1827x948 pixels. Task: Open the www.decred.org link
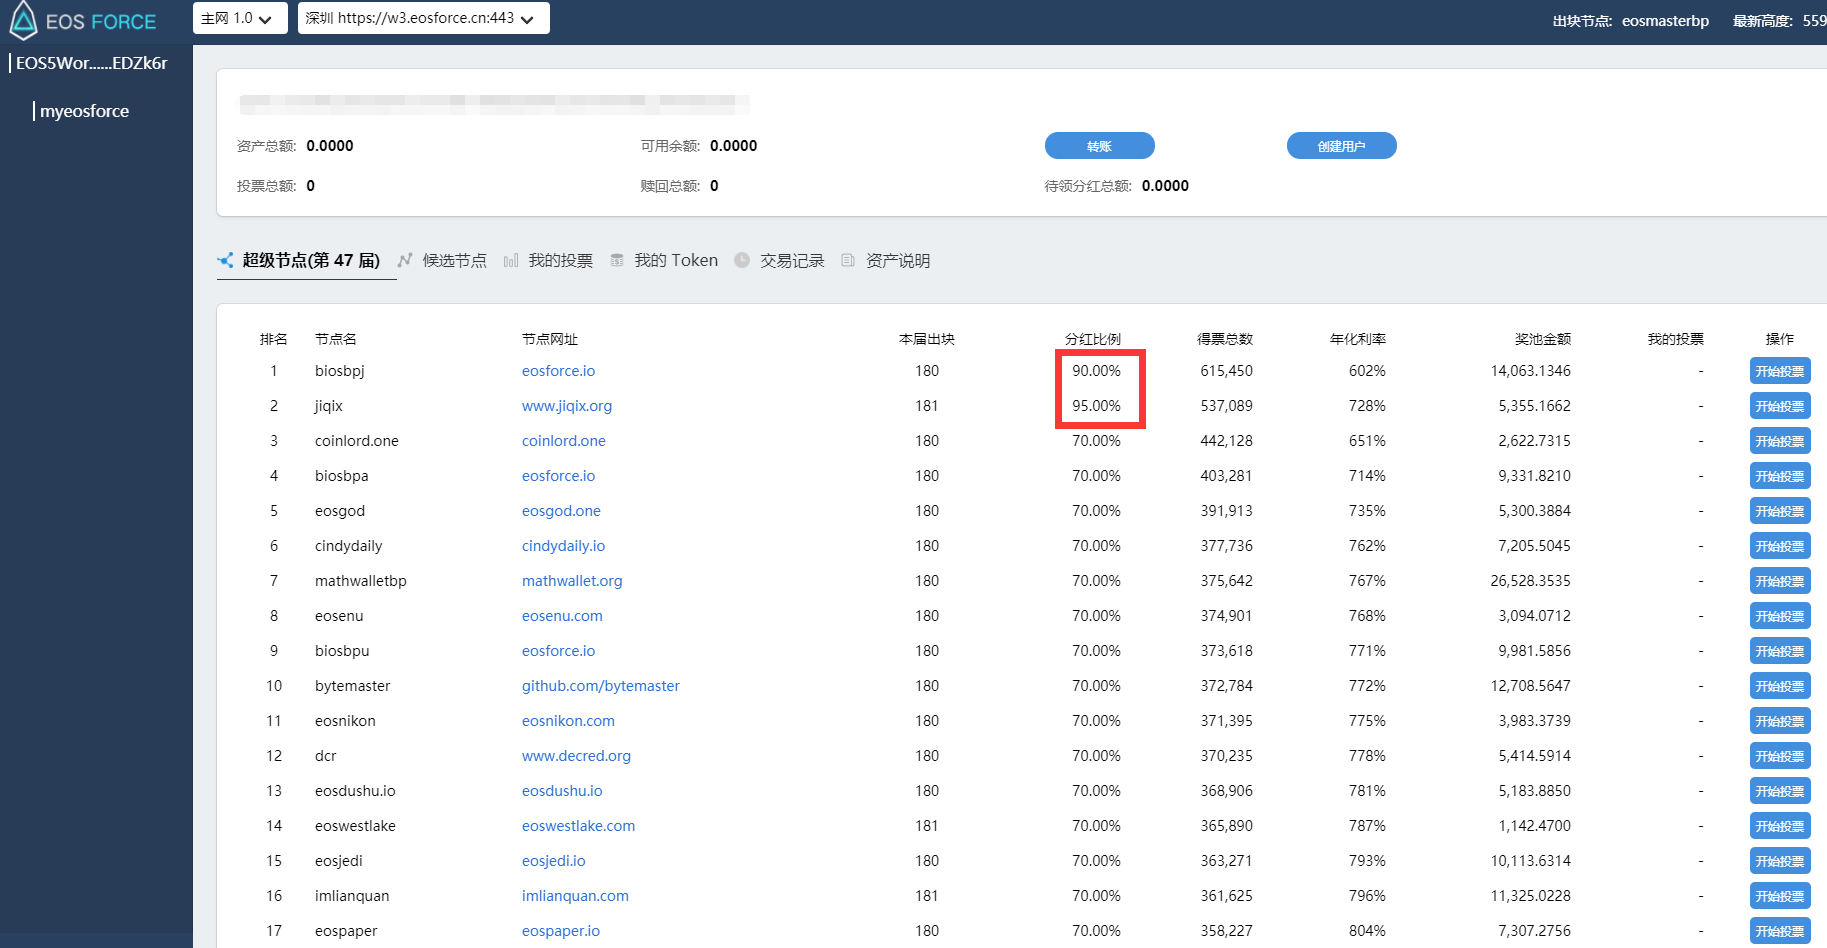point(576,756)
